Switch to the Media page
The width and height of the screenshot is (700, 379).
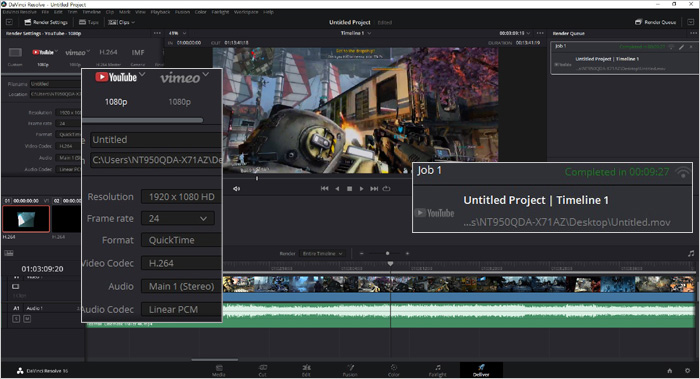coord(219,370)
